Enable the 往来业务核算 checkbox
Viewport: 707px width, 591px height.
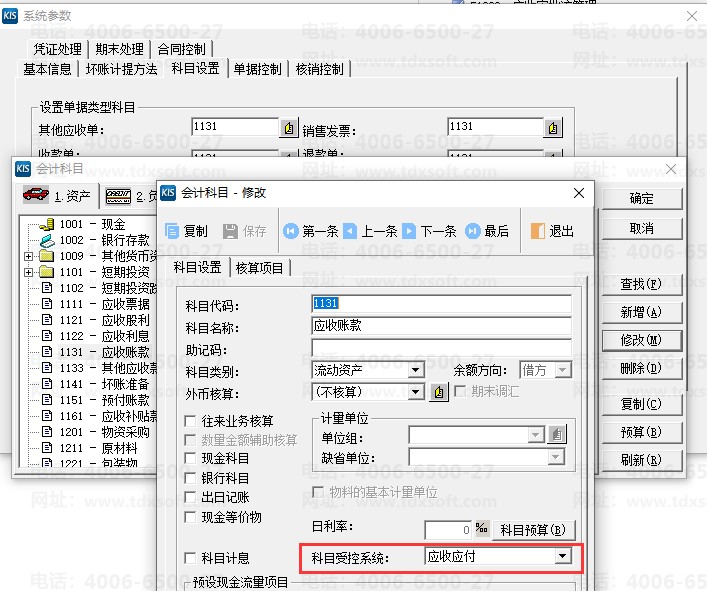tap(191, 421)
